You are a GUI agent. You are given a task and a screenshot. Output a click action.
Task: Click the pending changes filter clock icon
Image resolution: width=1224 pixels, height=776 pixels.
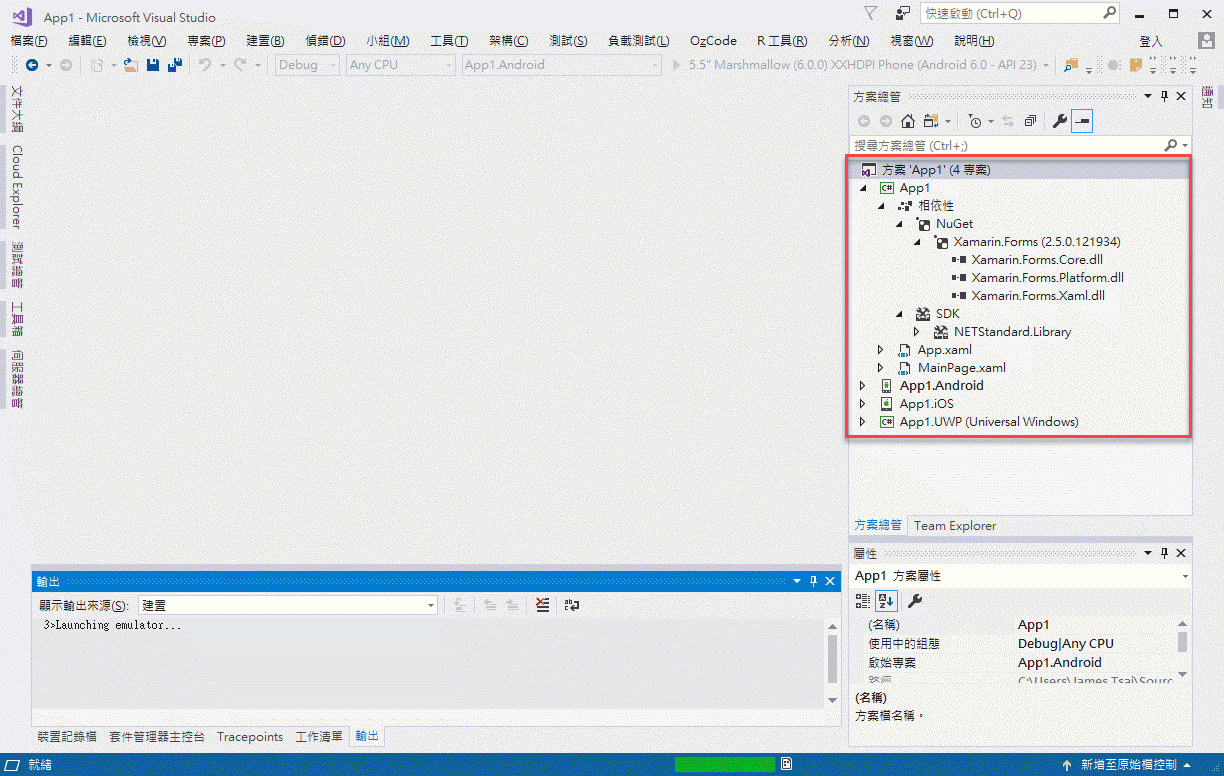(975, 121)
